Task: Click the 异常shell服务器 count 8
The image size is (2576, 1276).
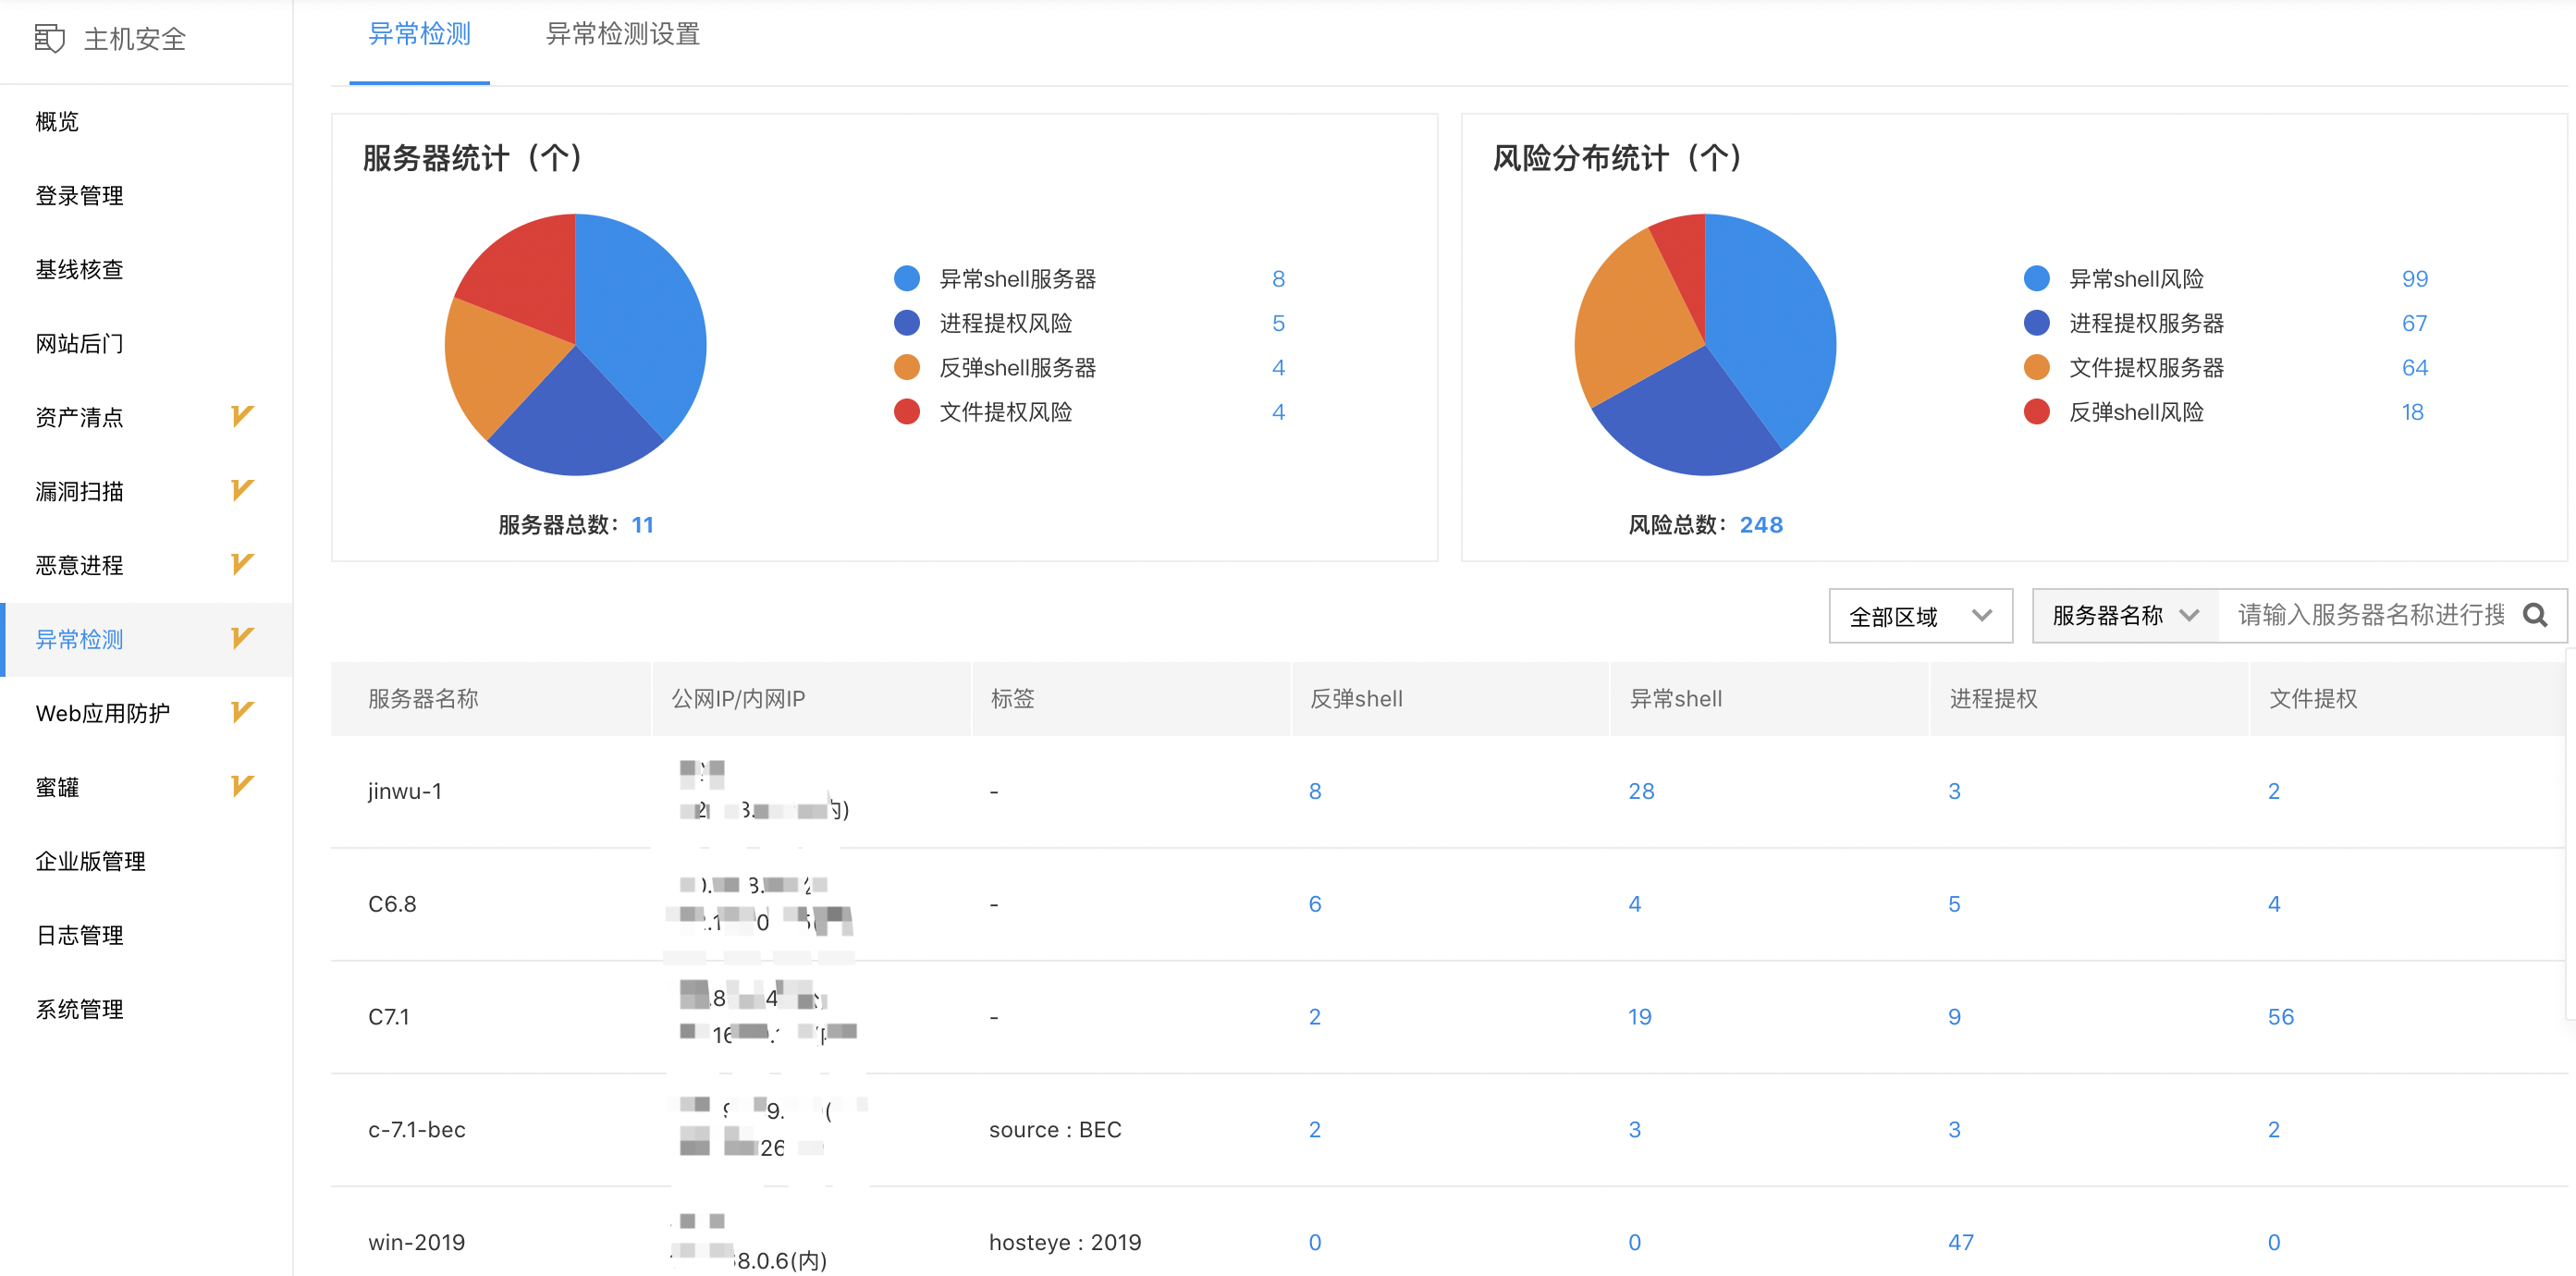Action: tap(1278, 279)
